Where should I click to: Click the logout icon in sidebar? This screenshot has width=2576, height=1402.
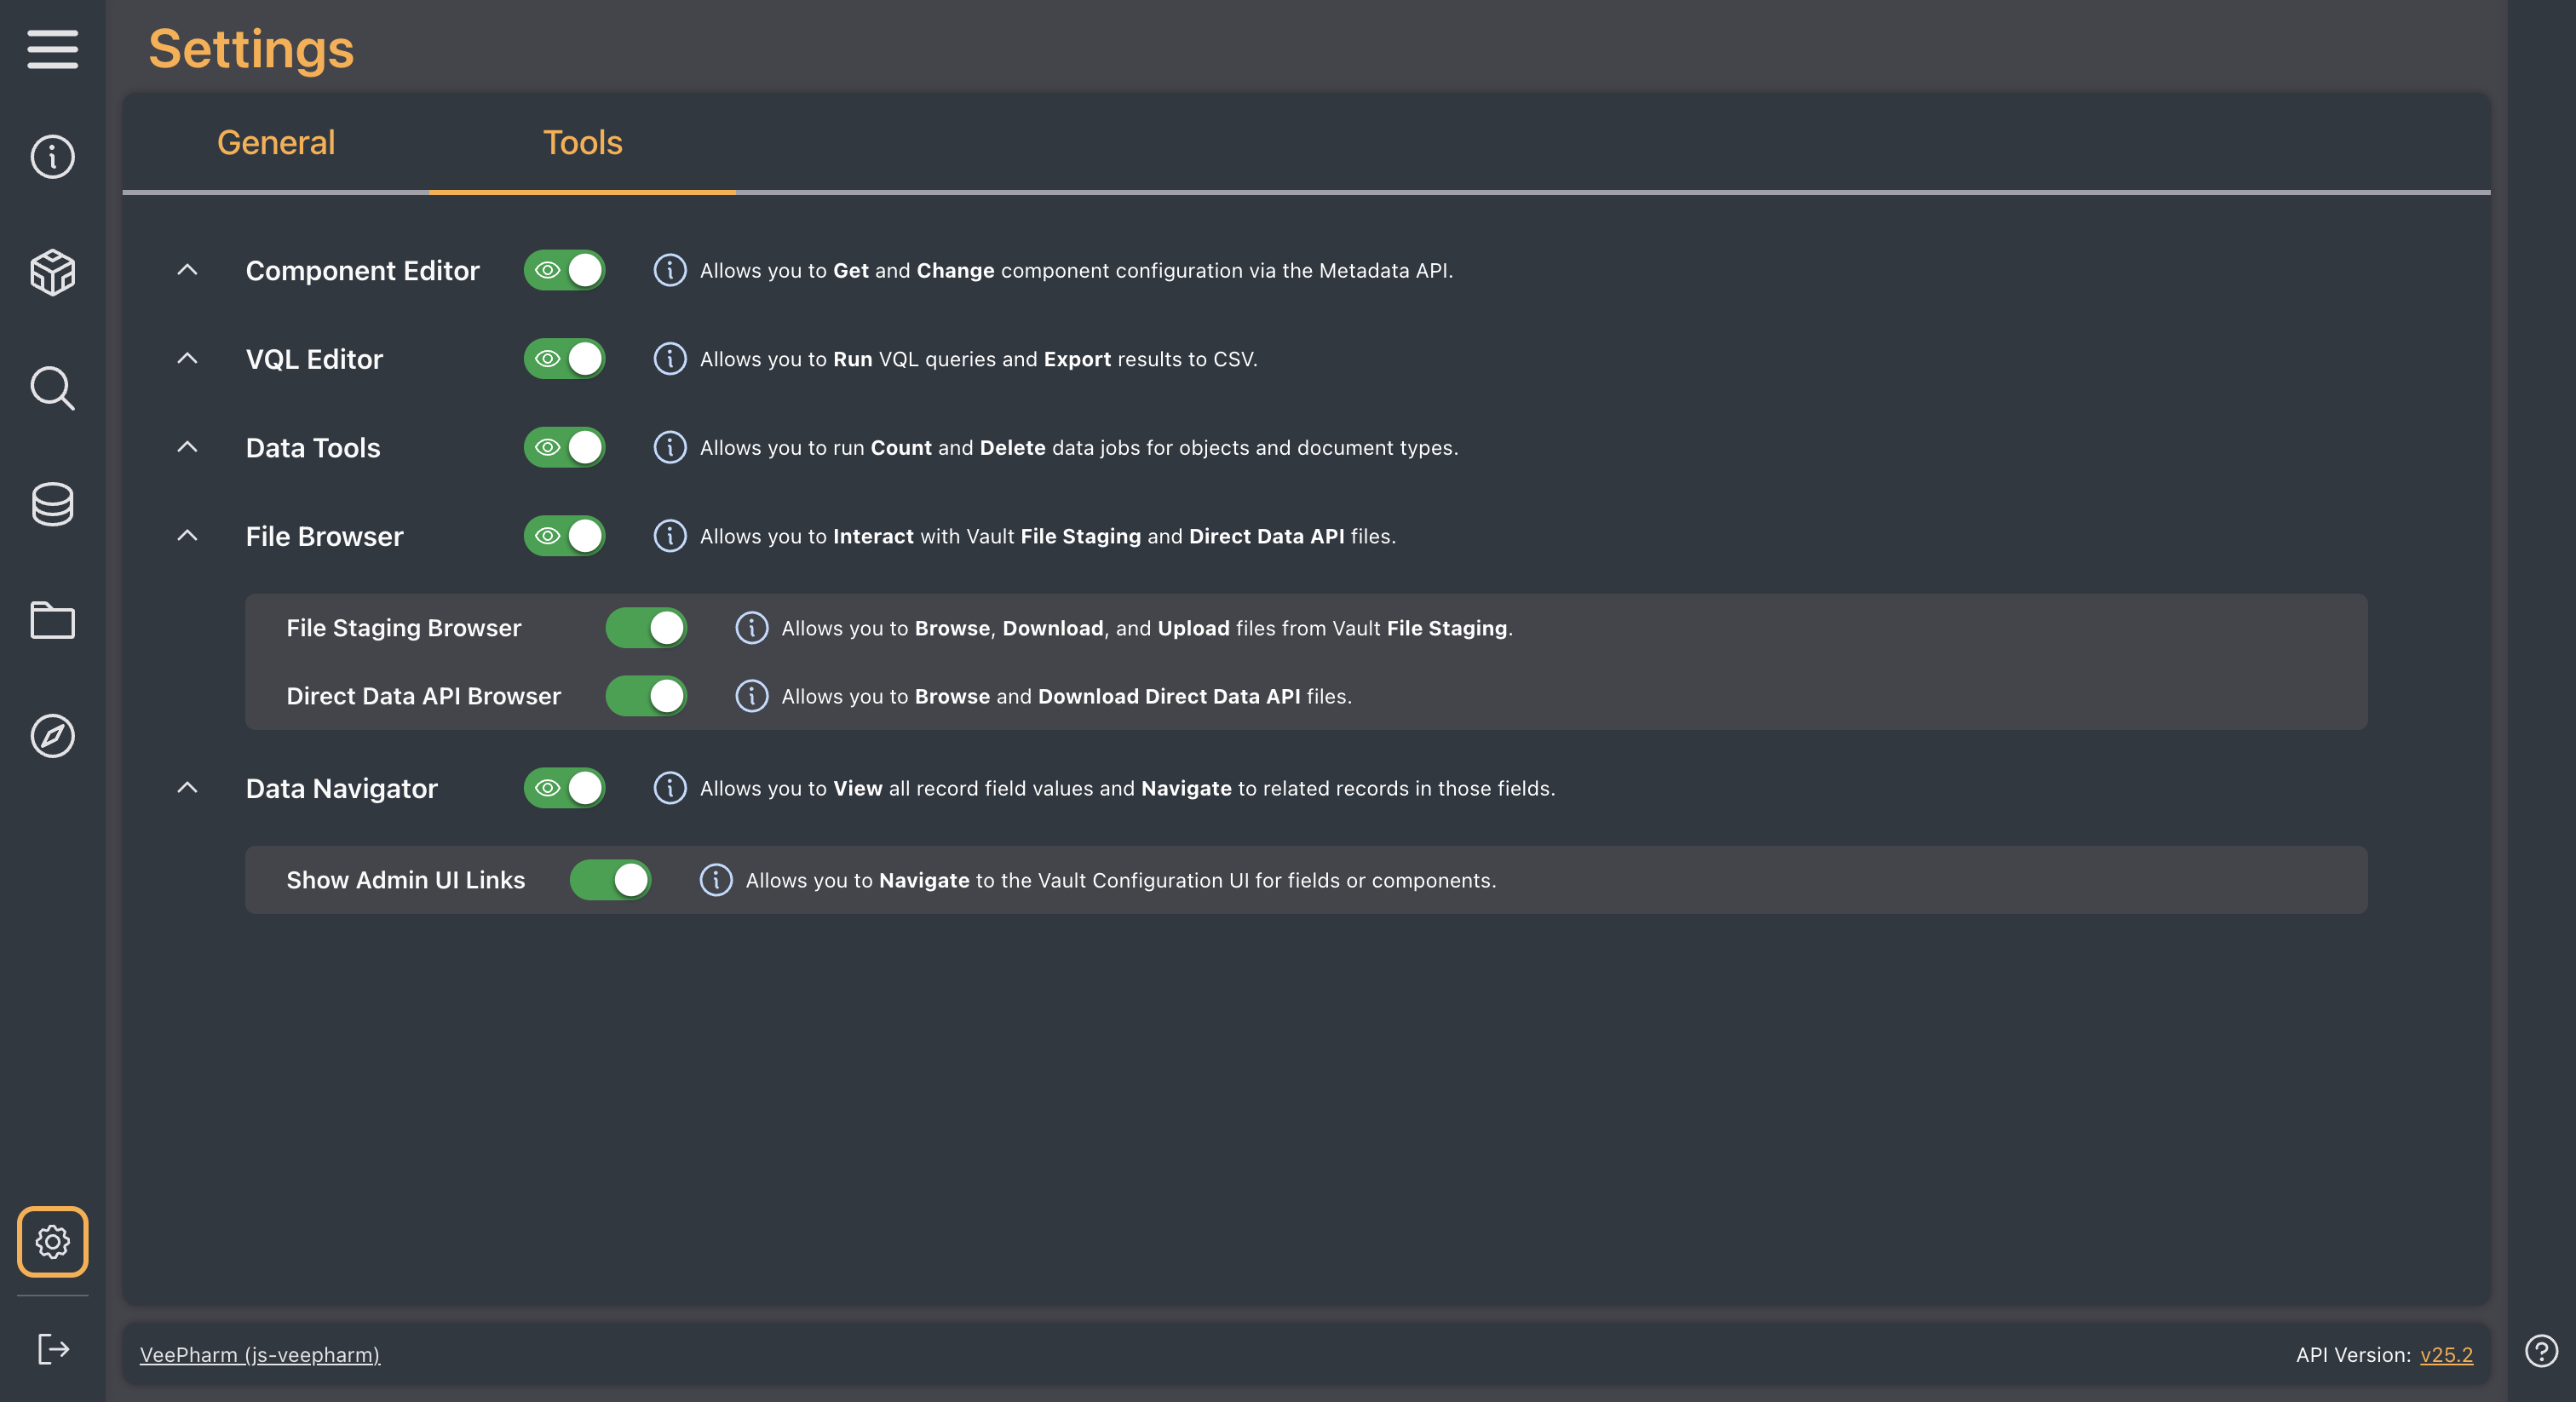tap(52, 1349)
